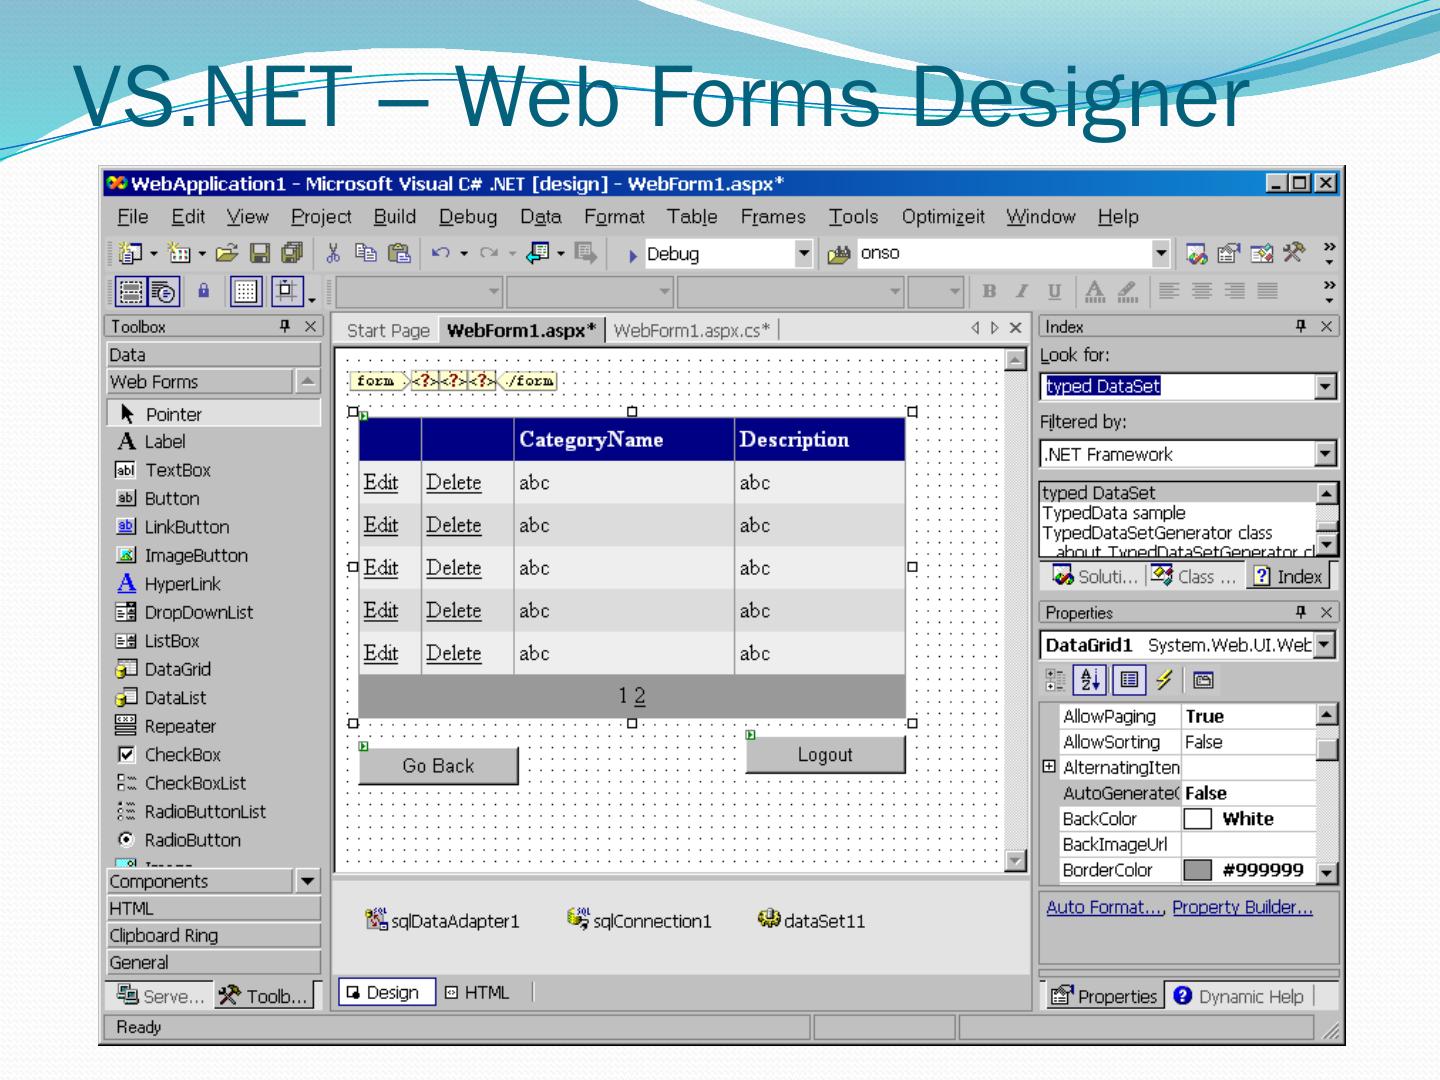Click the Navigate Backward toolbar icon
This screenshot has height=1080, width=1440.
tap(538, 254)
